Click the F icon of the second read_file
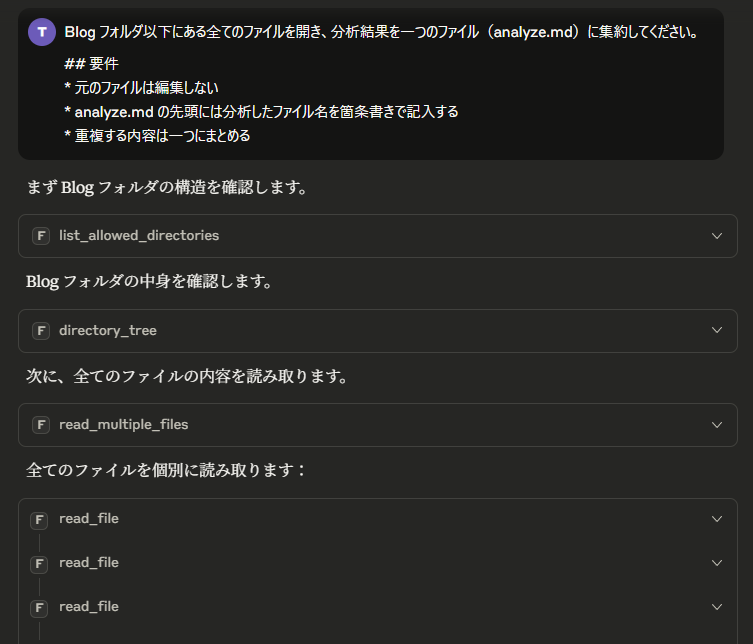 click(x=39, y=564)
